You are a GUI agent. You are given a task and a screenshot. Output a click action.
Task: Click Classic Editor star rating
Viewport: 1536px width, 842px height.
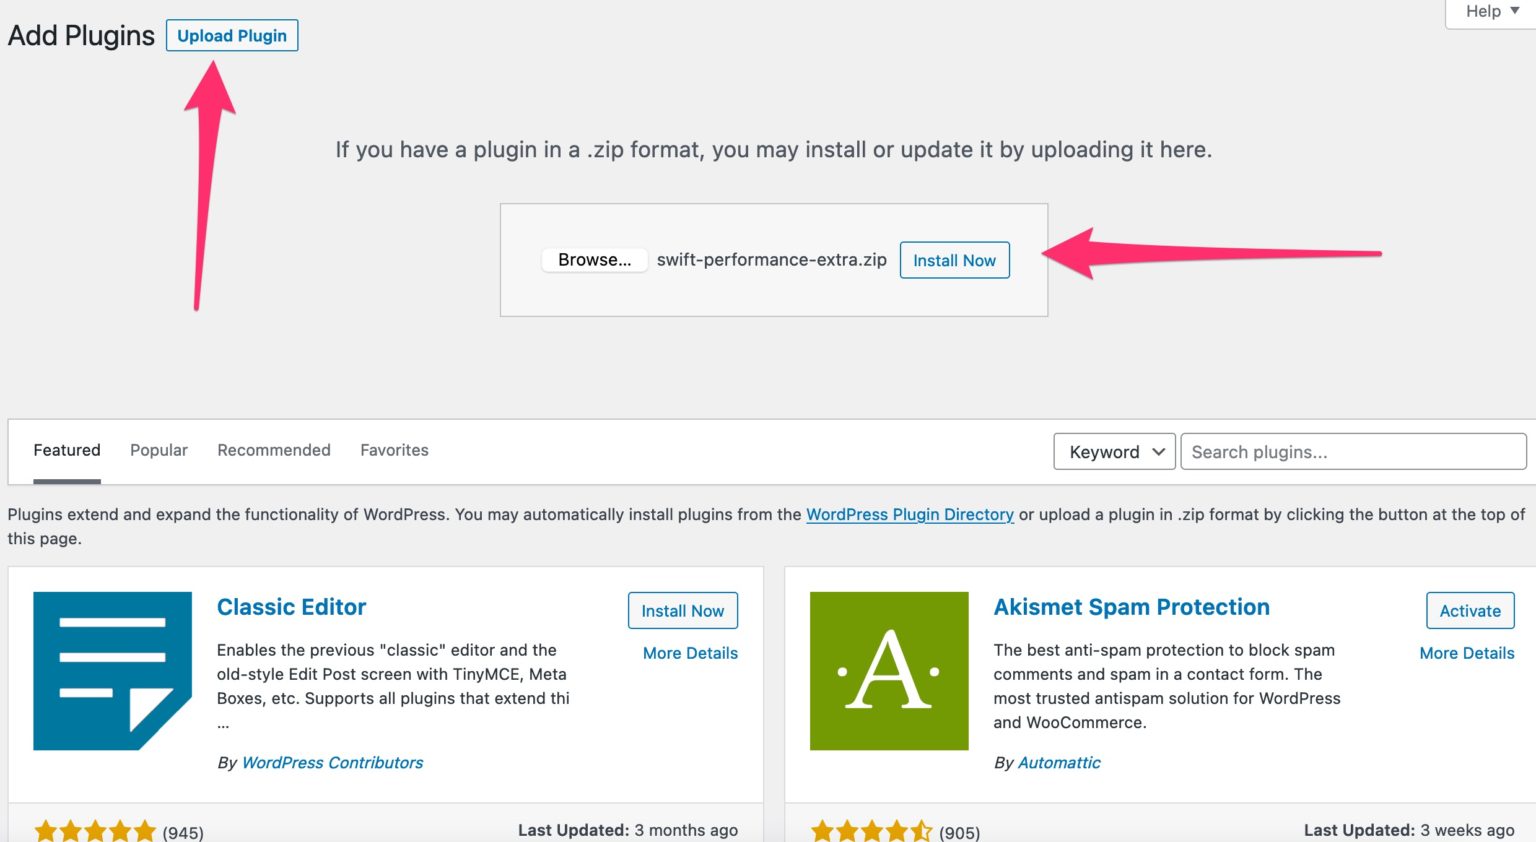click(x=95, y=831)
